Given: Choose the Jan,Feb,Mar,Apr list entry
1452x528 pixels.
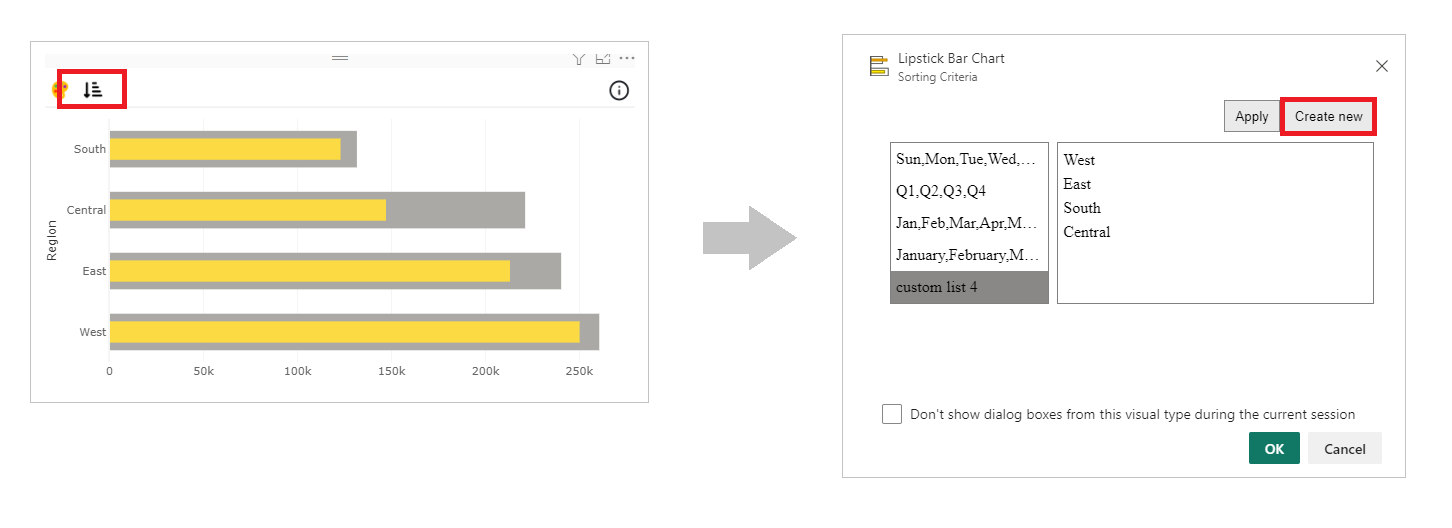Looking at the screenshot, I should tap(969, 223).
